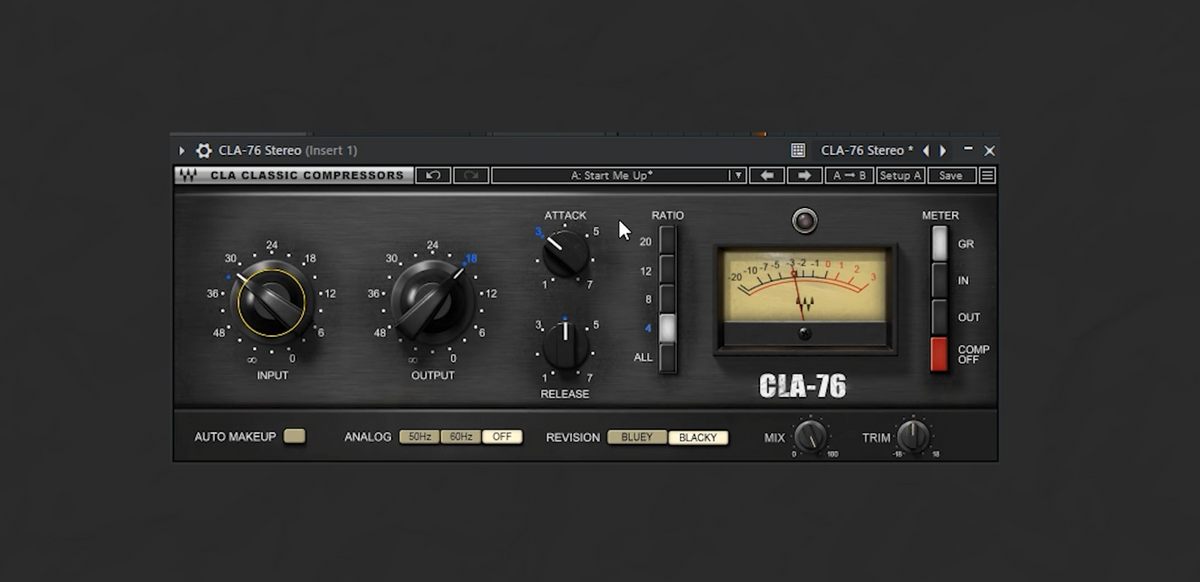Click the 'CLA-76 Stereo (Insert 1)' title text

[x=288, y=151]
